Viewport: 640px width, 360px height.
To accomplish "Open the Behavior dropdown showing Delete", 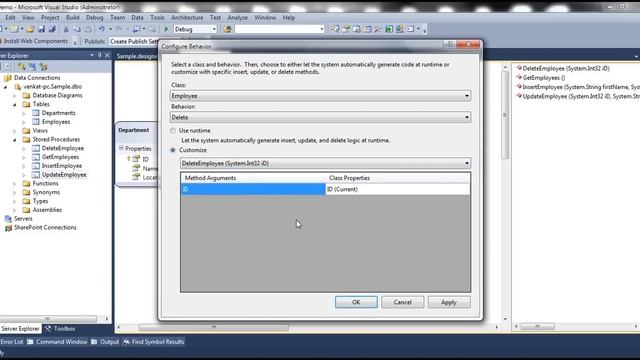I will tap(320, 118).
